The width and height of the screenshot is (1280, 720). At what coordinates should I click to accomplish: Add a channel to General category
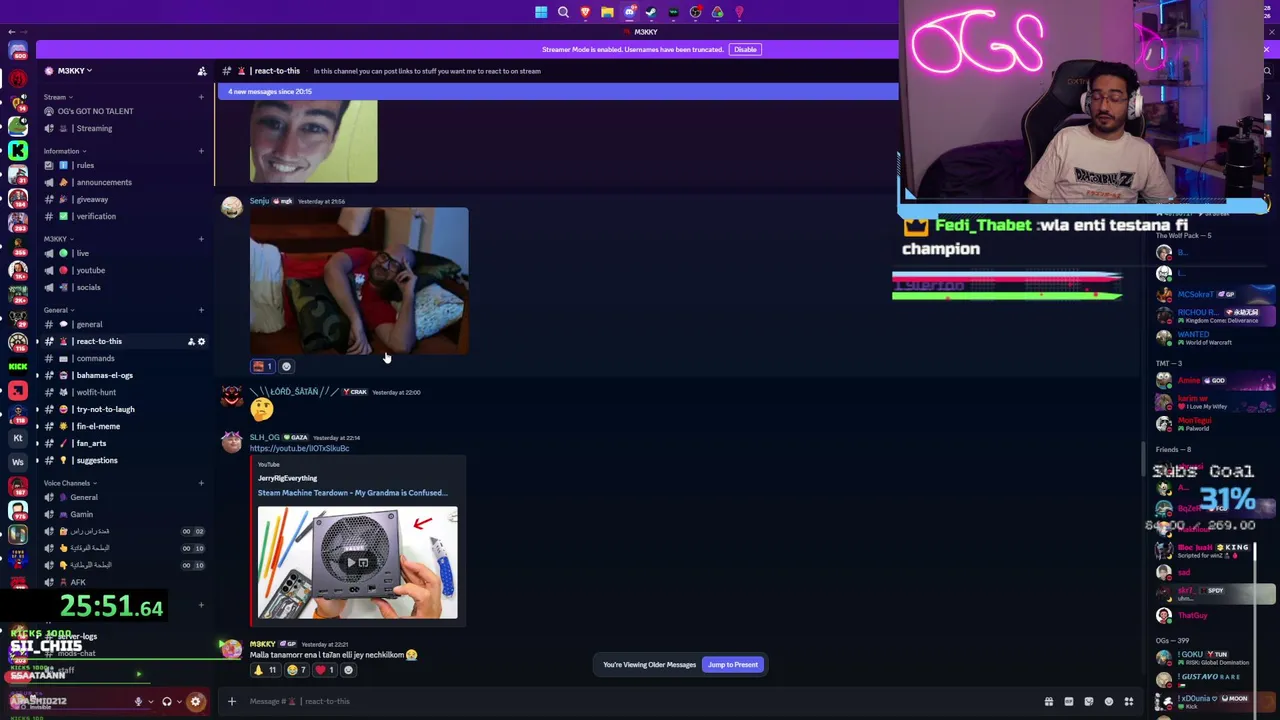201,310
